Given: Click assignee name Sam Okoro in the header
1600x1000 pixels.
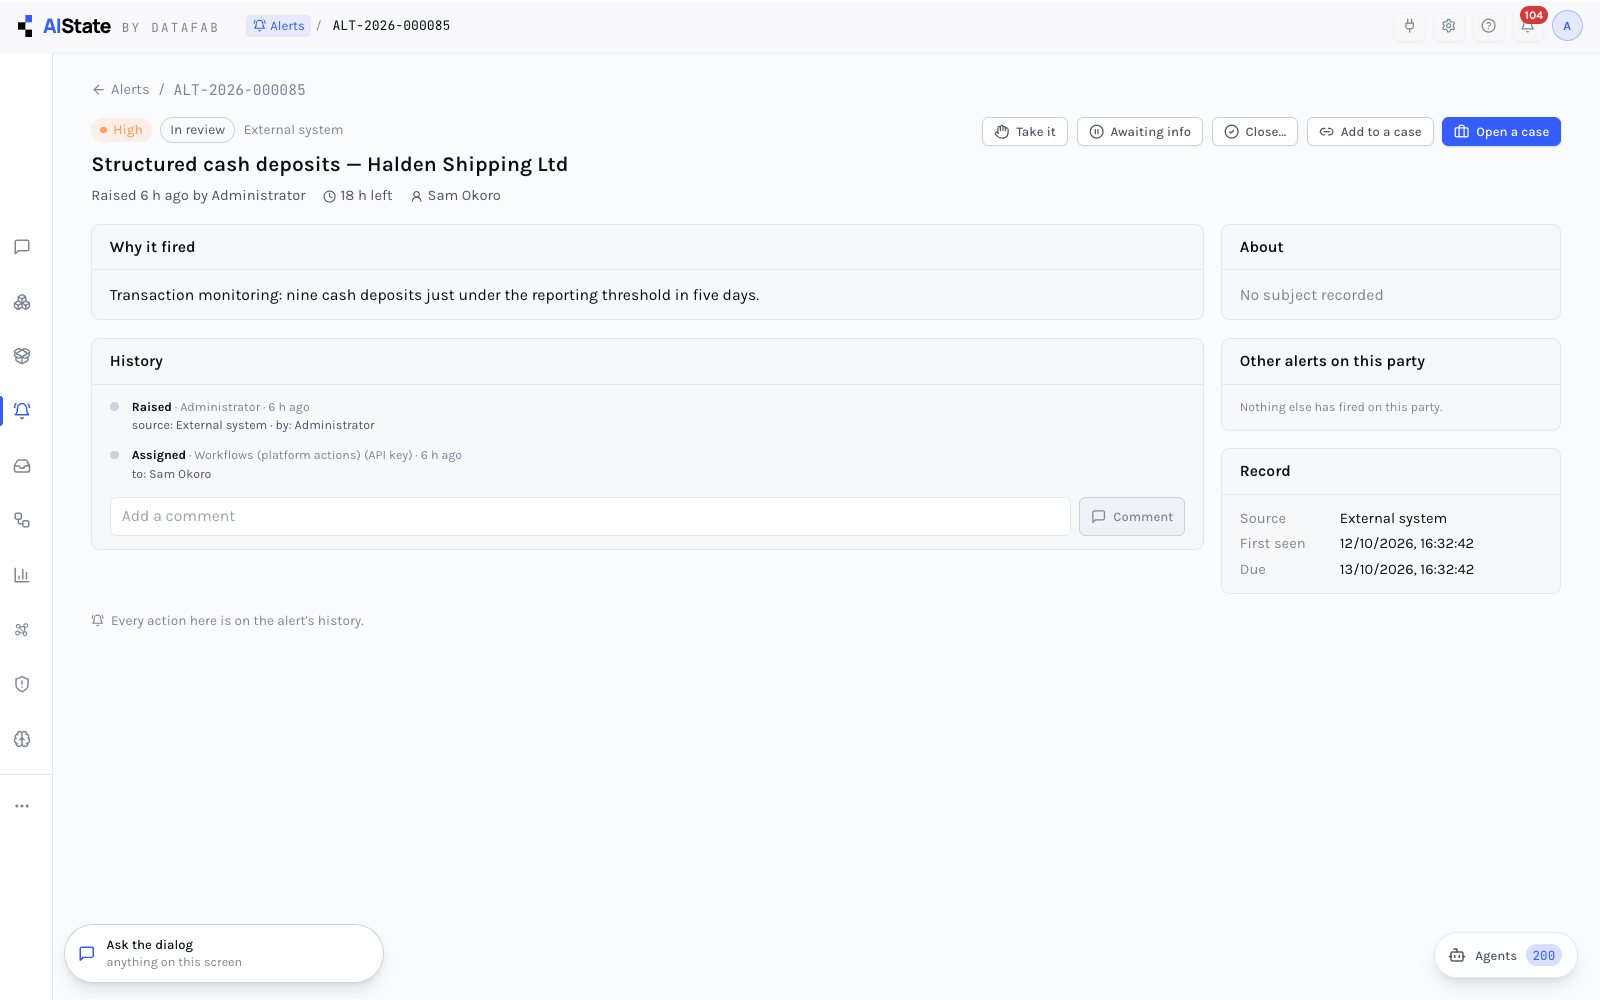Looking at the screenshot, I should point(464,196).
